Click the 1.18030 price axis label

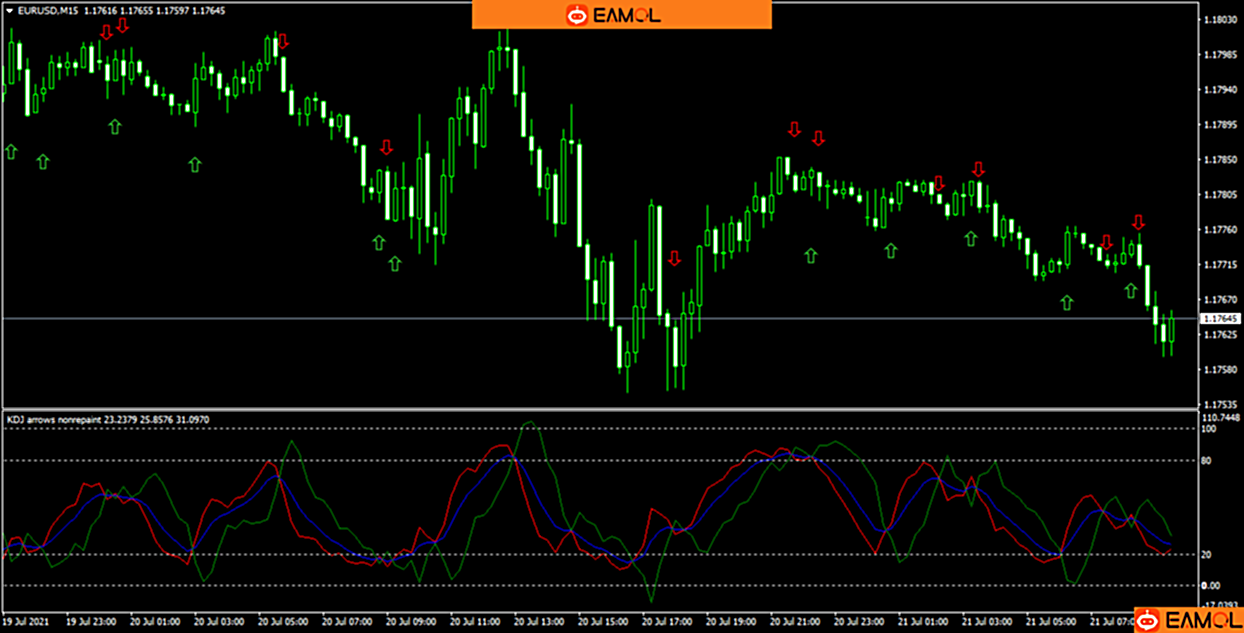click(x=1220, y=20)
